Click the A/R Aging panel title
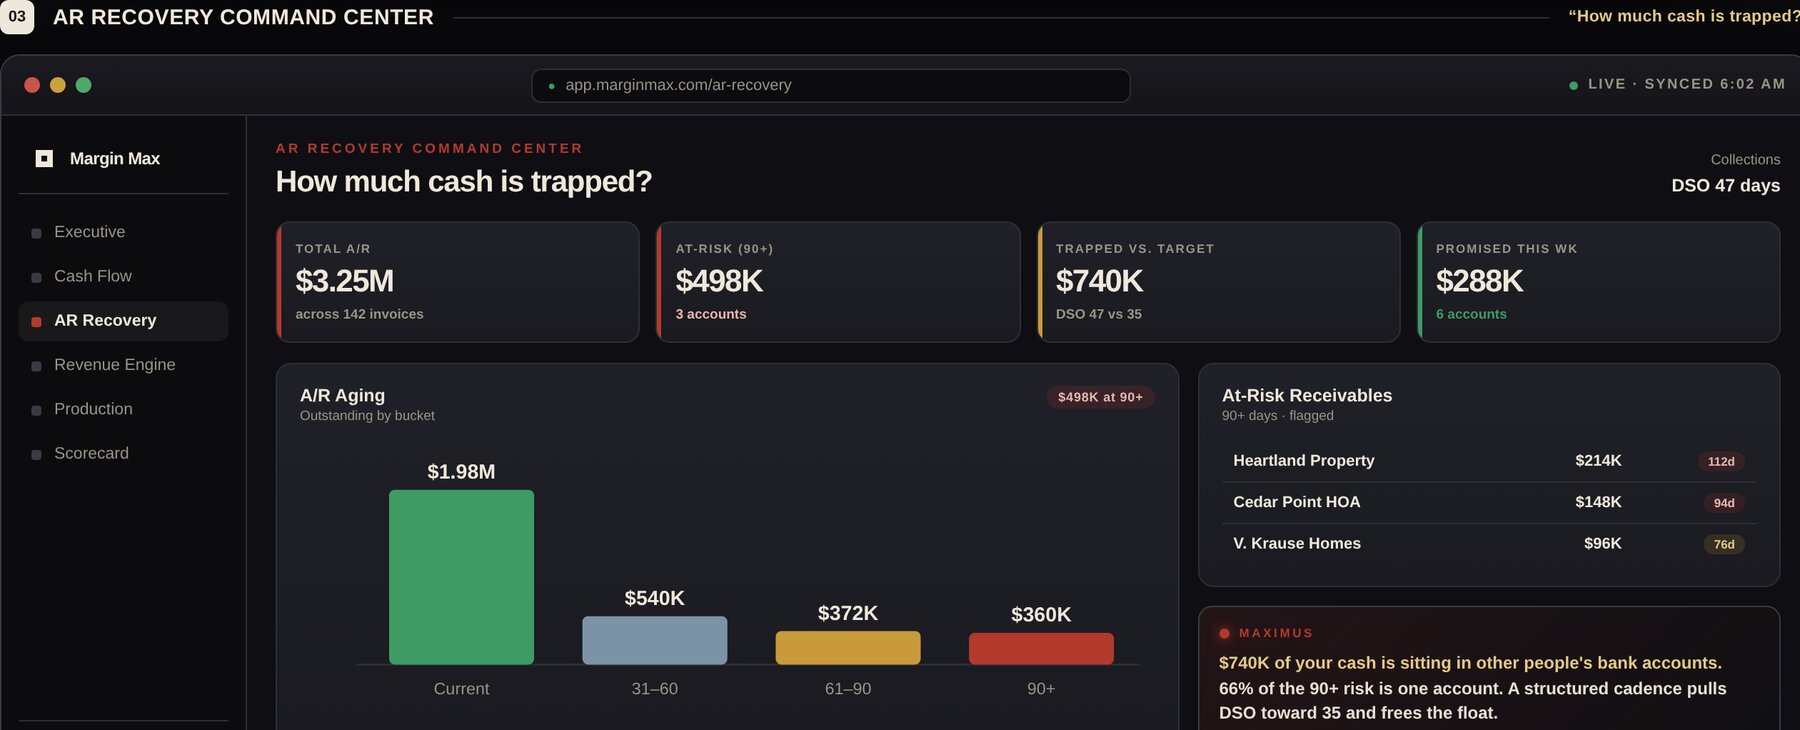This screenshot has height=730, width=1800. tap(342, 395)
